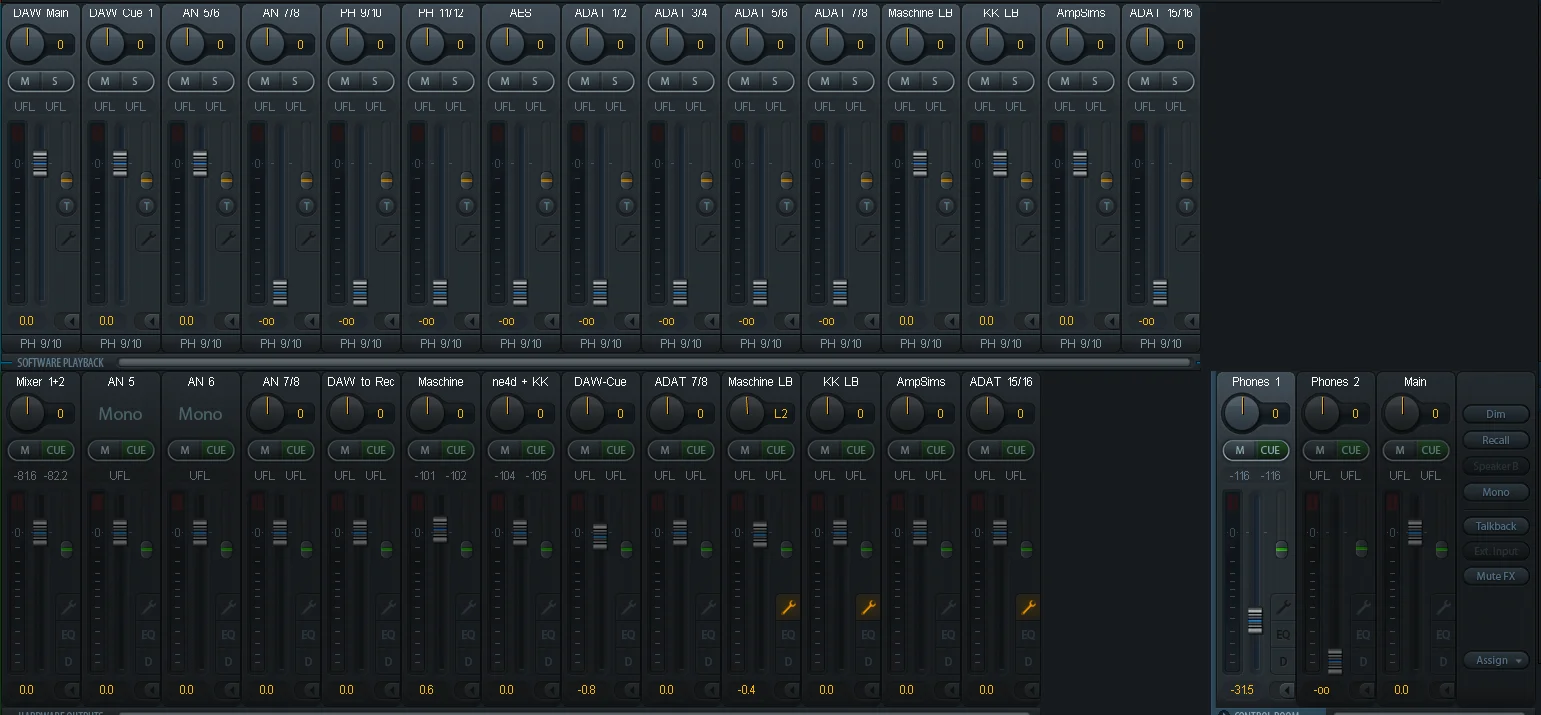
Task: Open the routing selector under the AES channel
Action: click(521, 344)
